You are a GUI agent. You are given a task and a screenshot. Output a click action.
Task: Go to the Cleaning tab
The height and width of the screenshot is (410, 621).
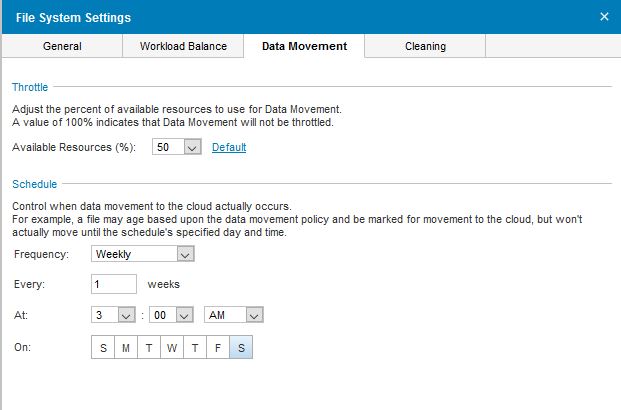click(x=425, y=46)
